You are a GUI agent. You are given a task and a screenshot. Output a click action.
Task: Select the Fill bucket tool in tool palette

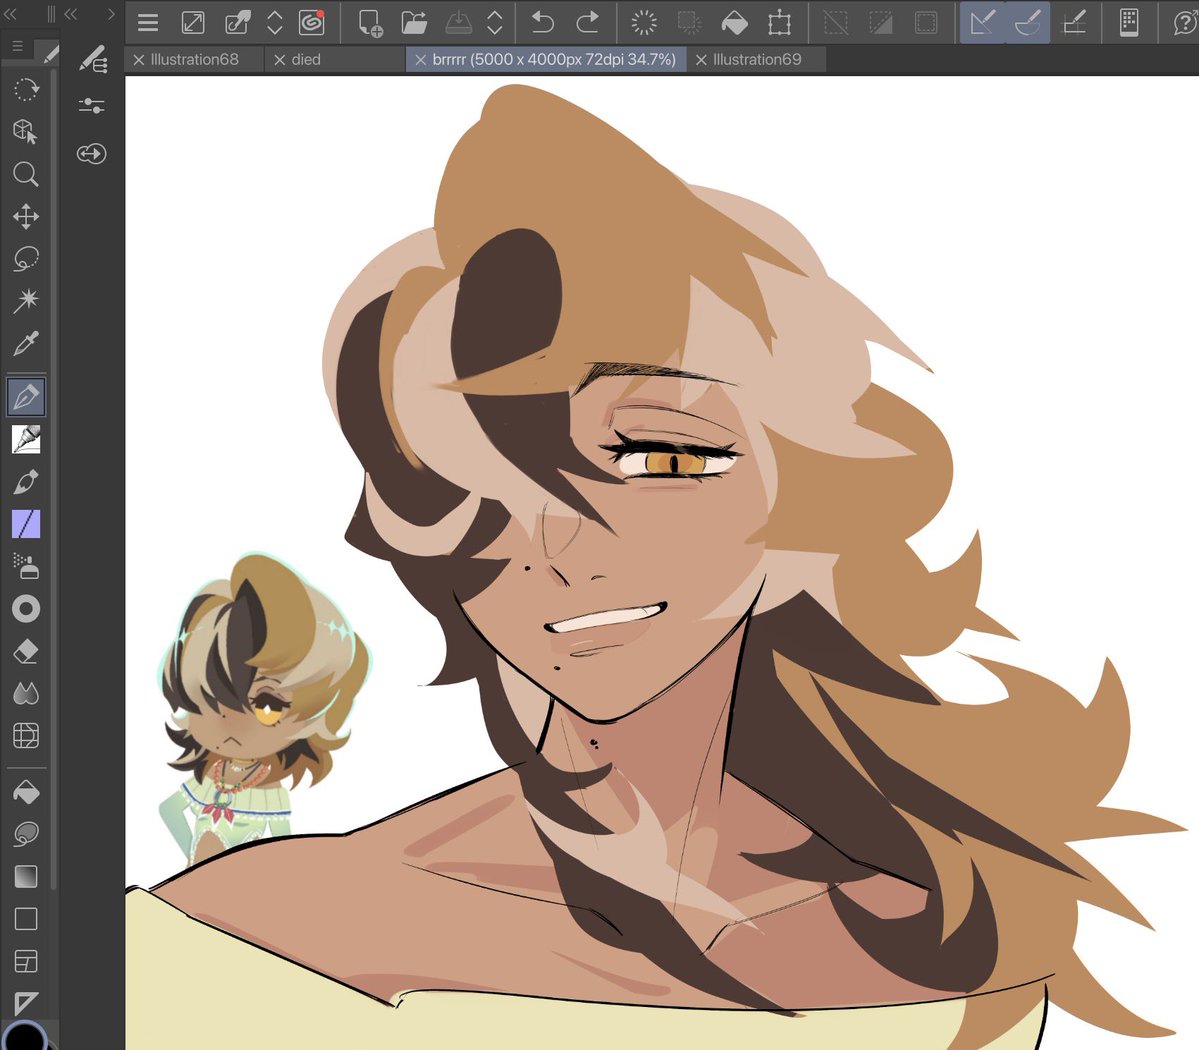click(x=26, y=792)
